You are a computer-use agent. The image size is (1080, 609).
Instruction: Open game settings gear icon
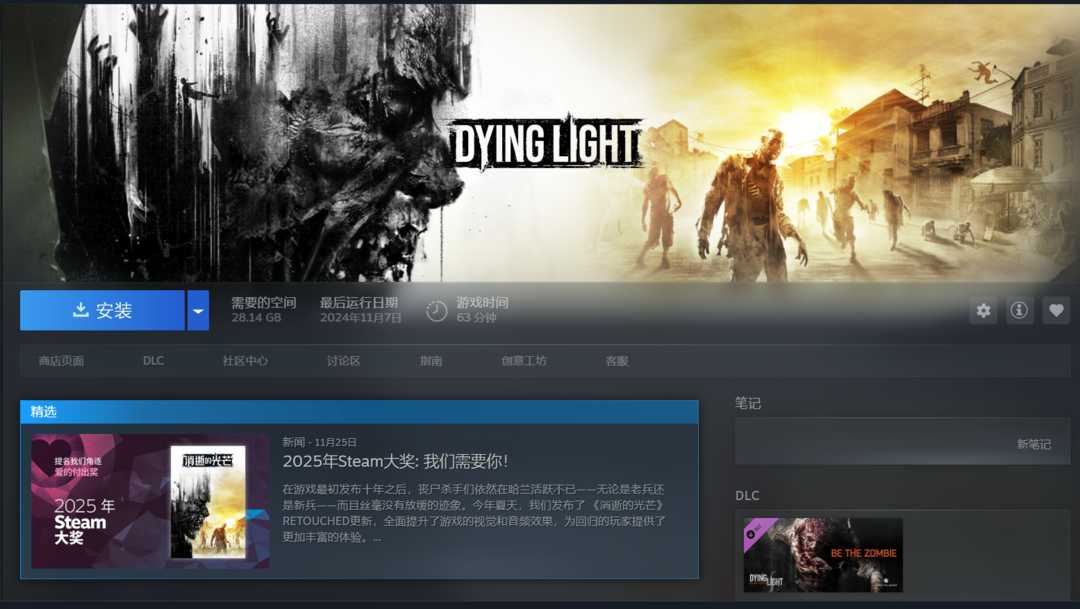983,310
